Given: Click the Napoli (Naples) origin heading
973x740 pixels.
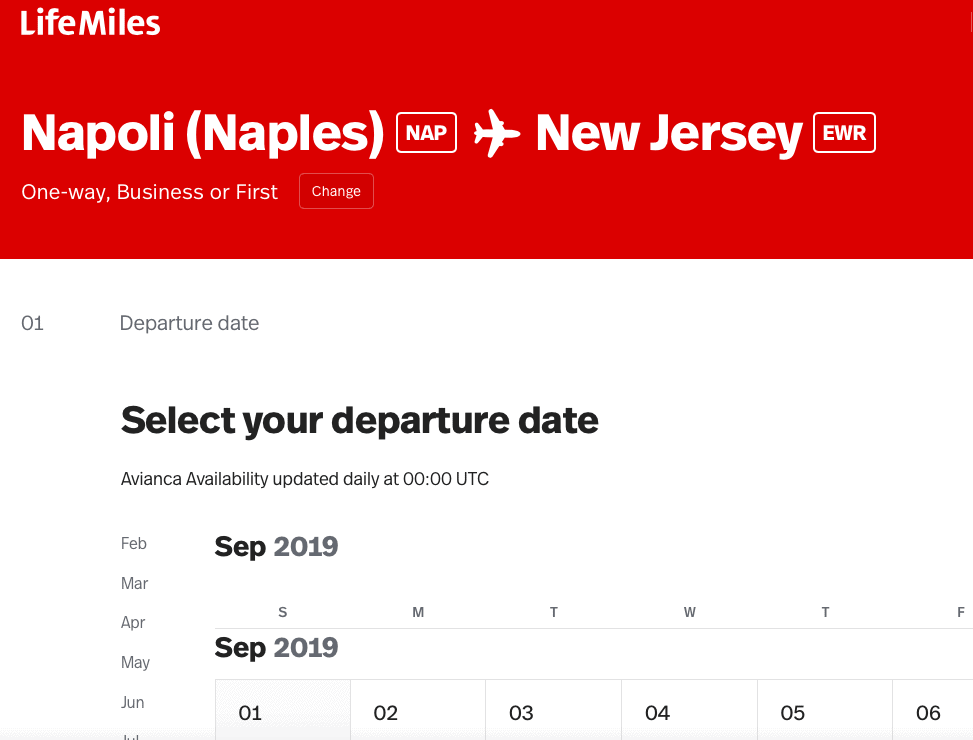Looking at the screenshot, I should (x=203, y=133).
